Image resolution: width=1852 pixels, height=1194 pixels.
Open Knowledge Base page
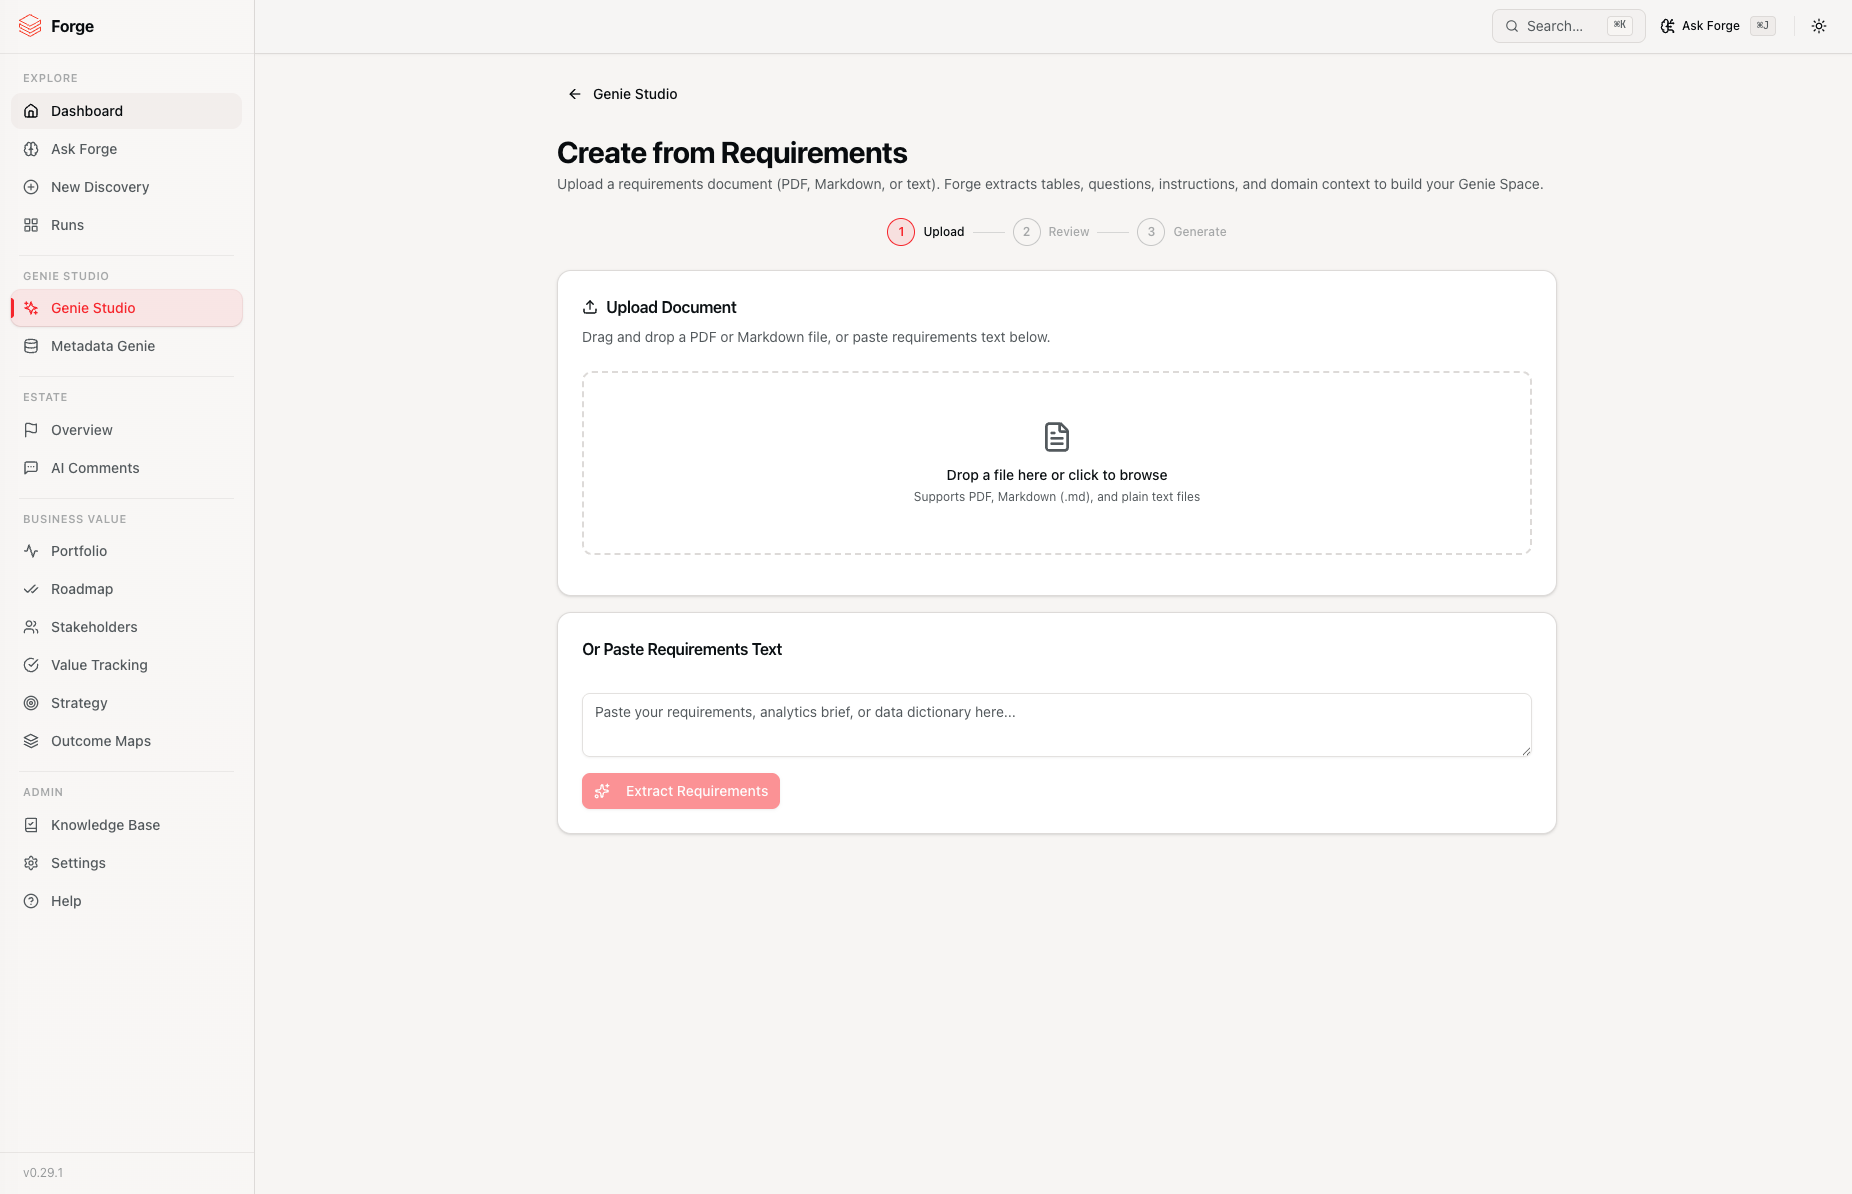coord(126,825)
